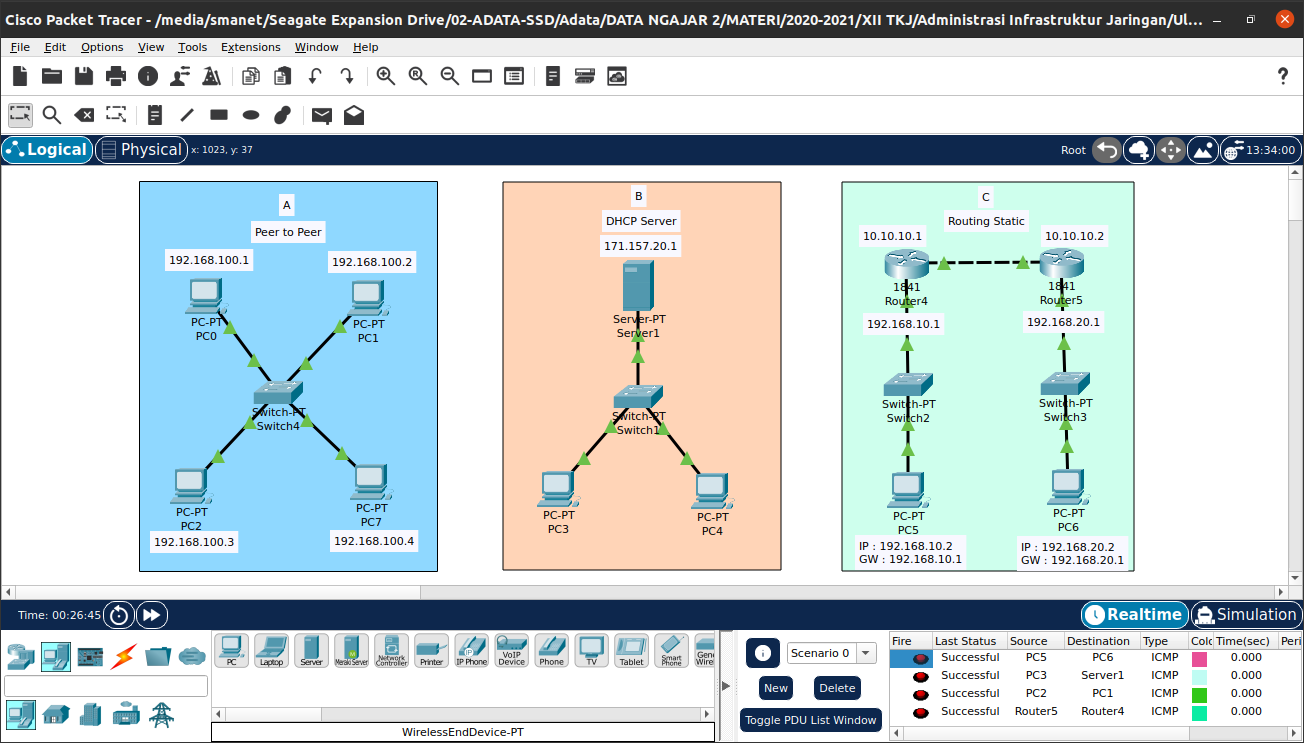Image resolution: width=1304 pixels, height=743 pixels.
Task: Choose the Delete tool
Action: [84, 115]
